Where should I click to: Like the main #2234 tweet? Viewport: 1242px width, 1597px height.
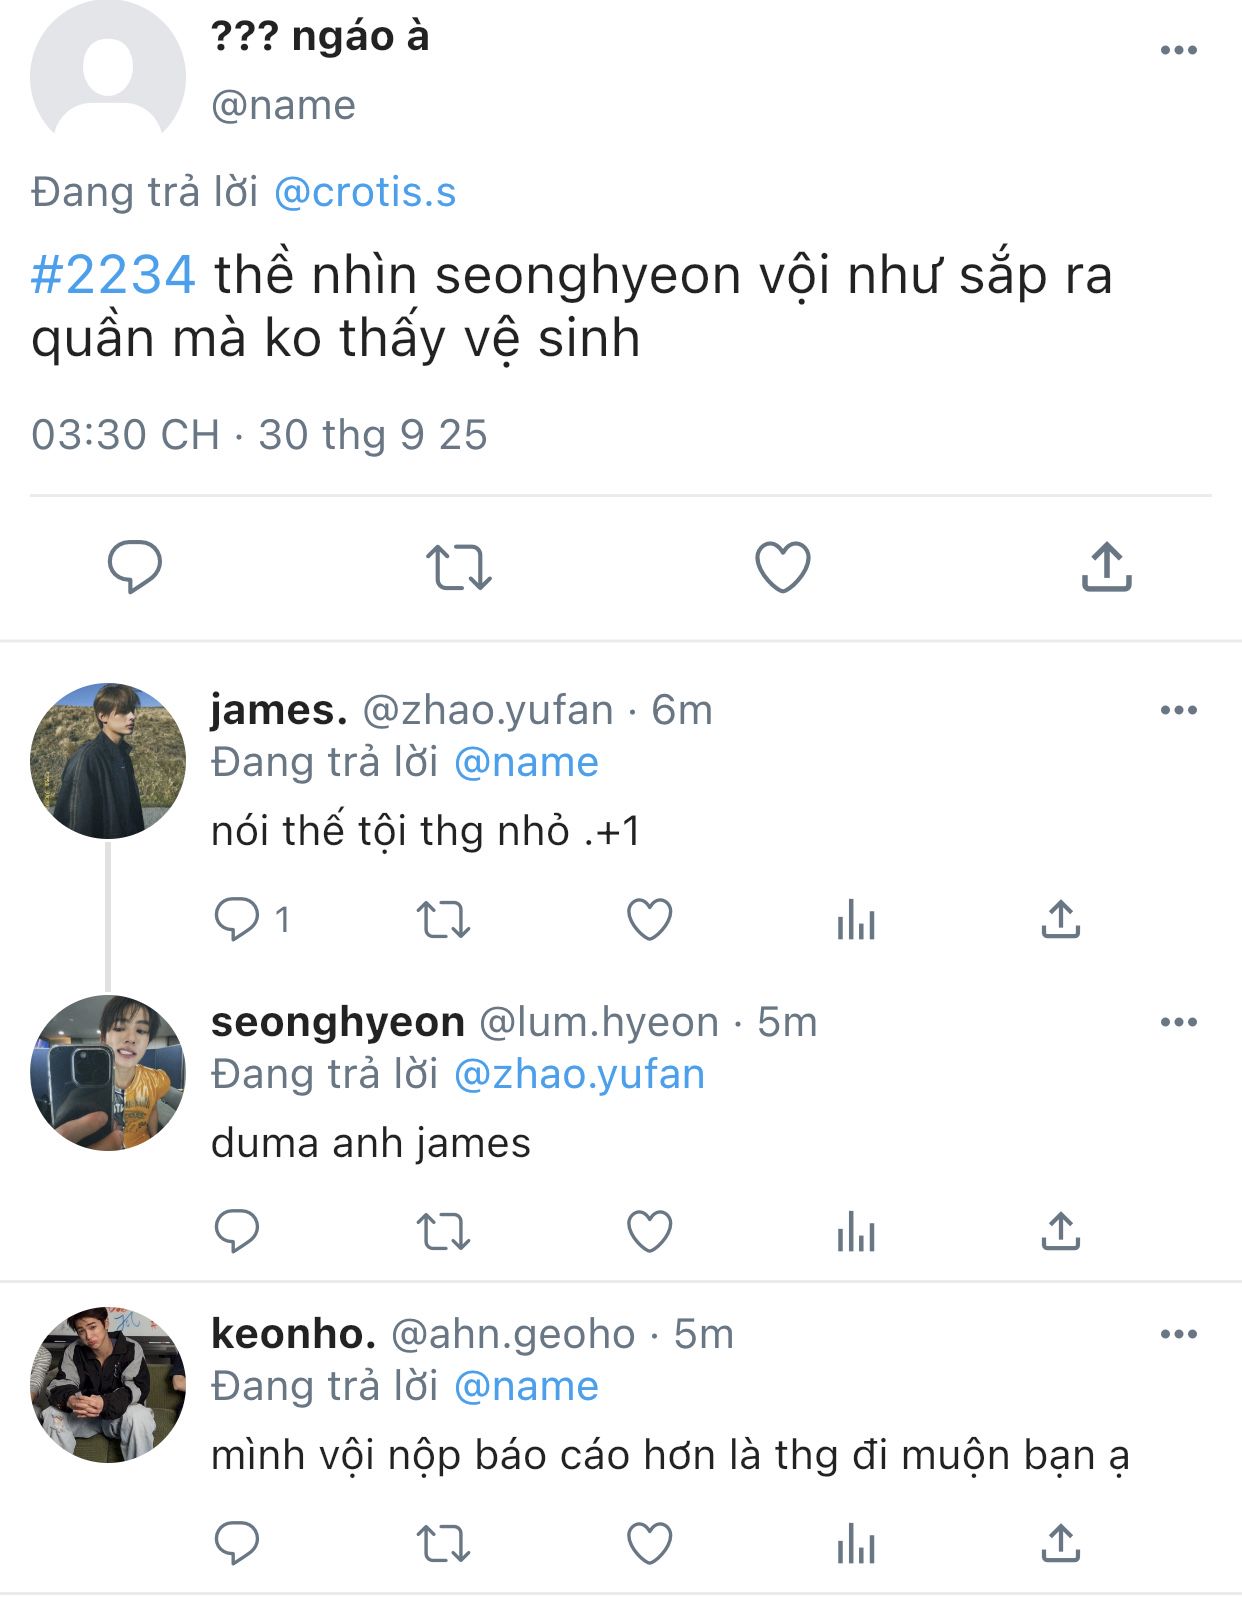[x=782, y=566]
